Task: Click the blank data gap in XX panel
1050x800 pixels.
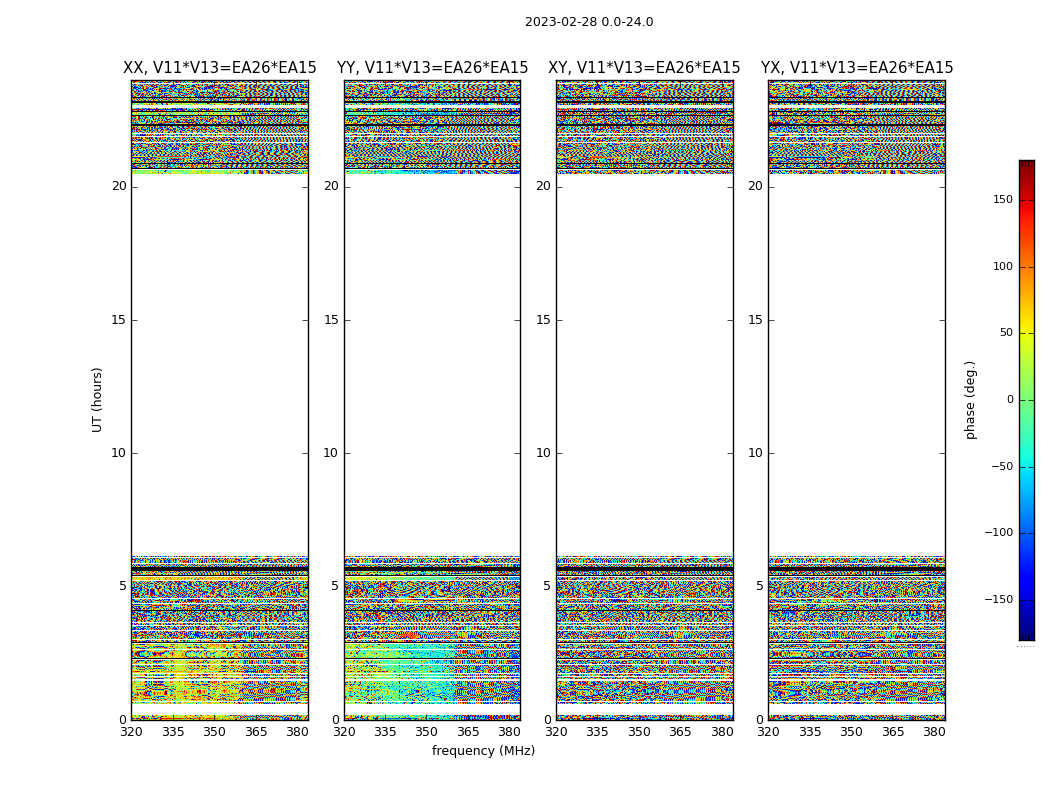Action: coord(220,365)
